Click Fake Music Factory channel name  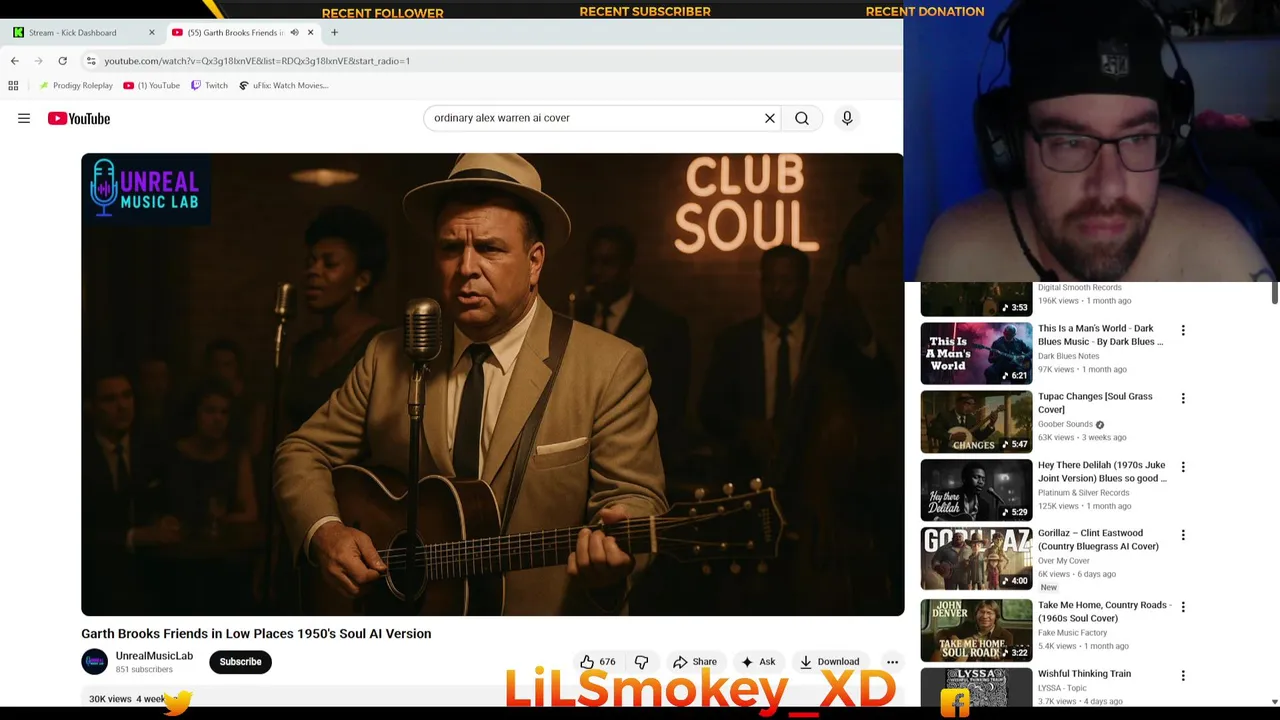(x=1072, y=633)
